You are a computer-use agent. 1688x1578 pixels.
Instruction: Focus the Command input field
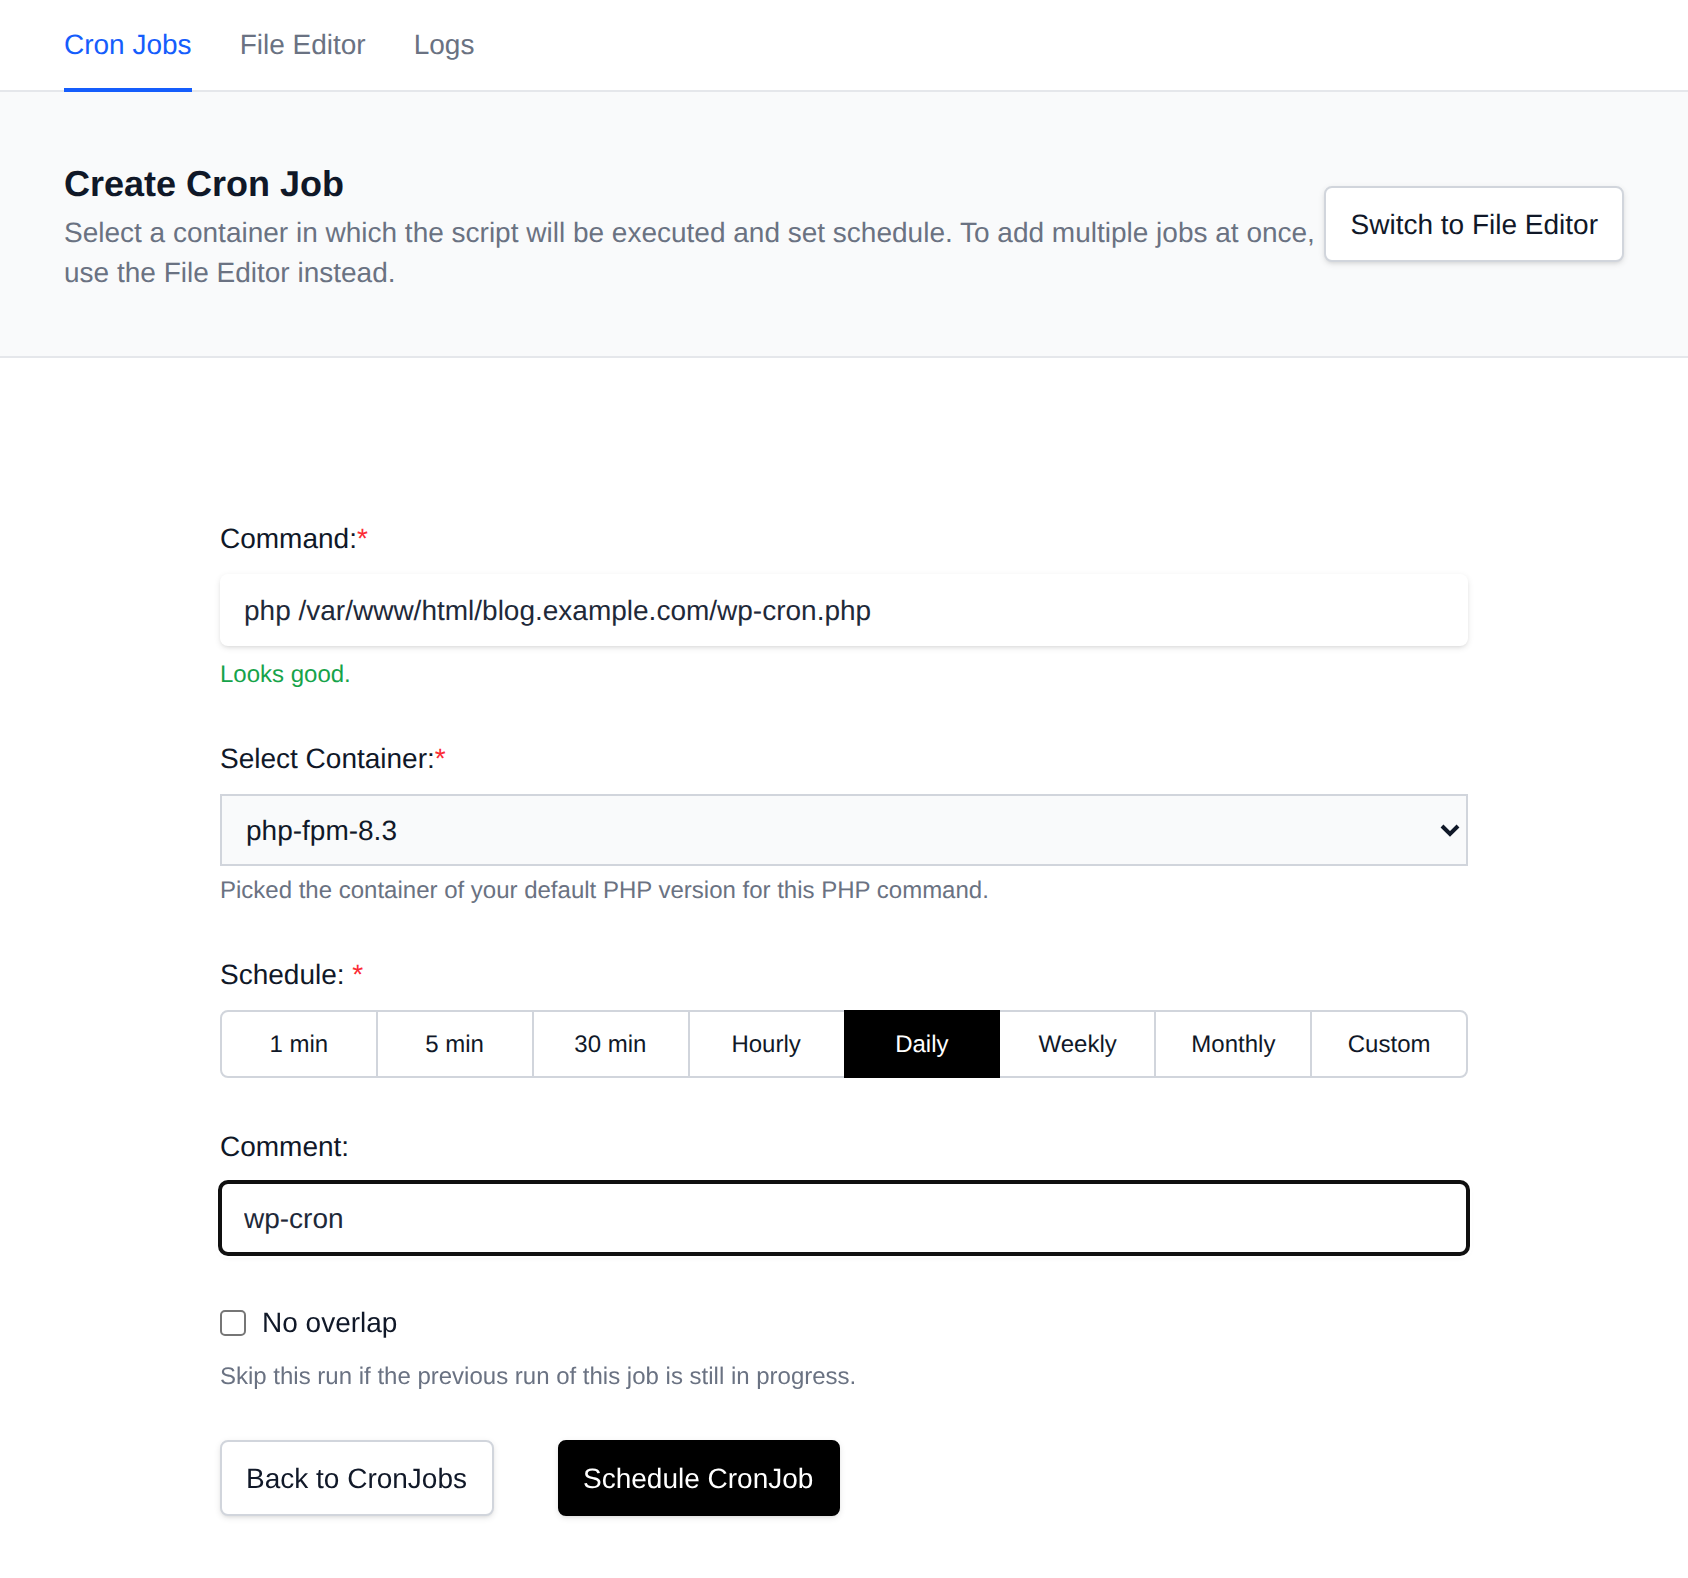pyautogui.click(x=844, y=610)
